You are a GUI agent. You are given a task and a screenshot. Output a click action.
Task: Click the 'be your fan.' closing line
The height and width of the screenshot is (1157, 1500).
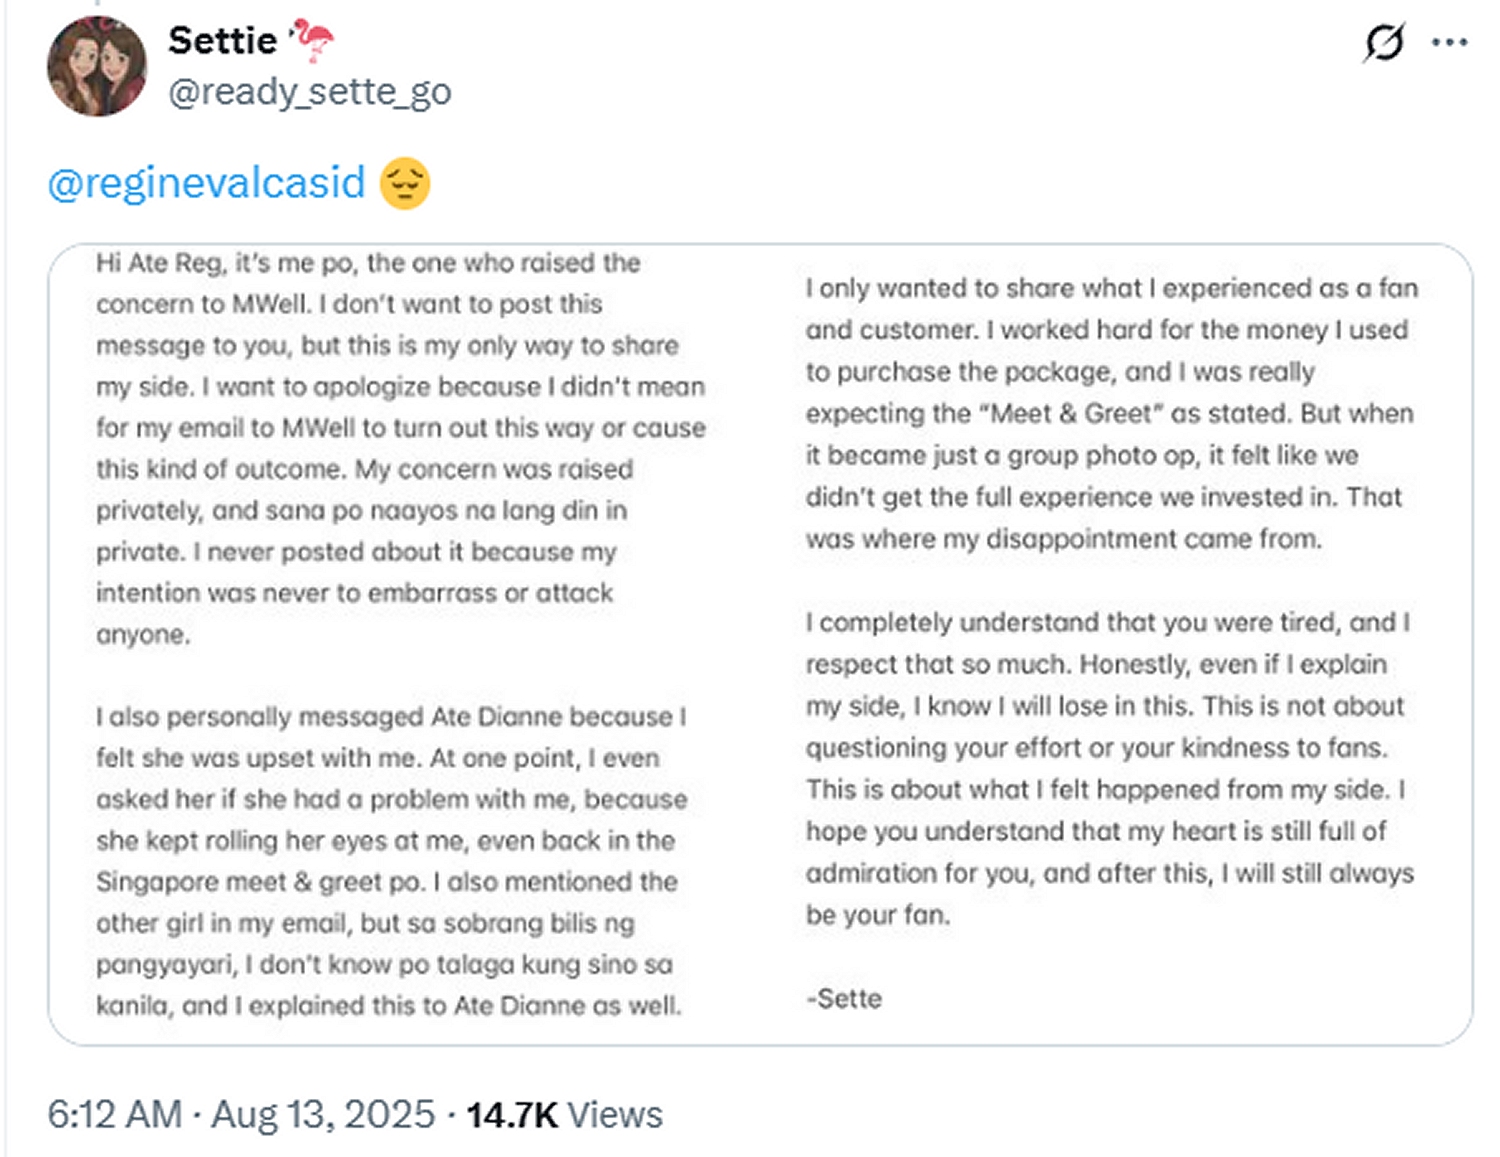pos(877,914)
